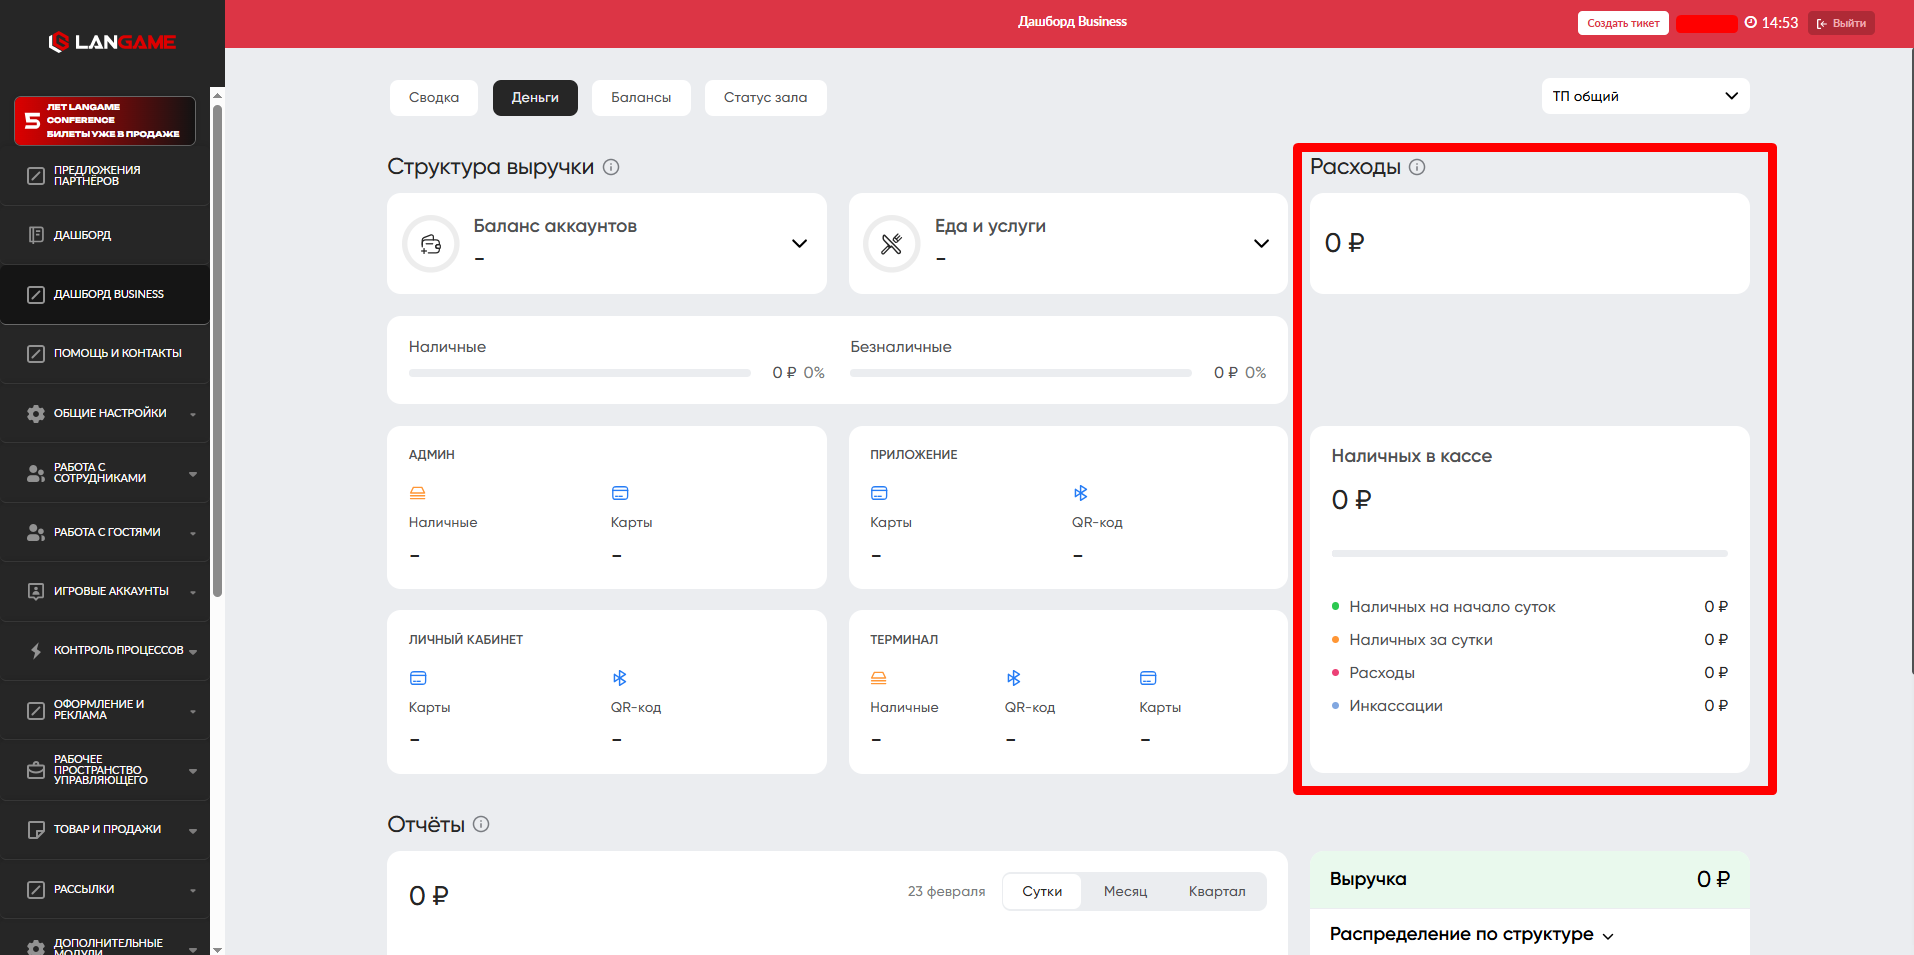The height and width of the screenshot is (955, 1914).
Task: Open the ТП общий dropdown
Action: 1645,96
